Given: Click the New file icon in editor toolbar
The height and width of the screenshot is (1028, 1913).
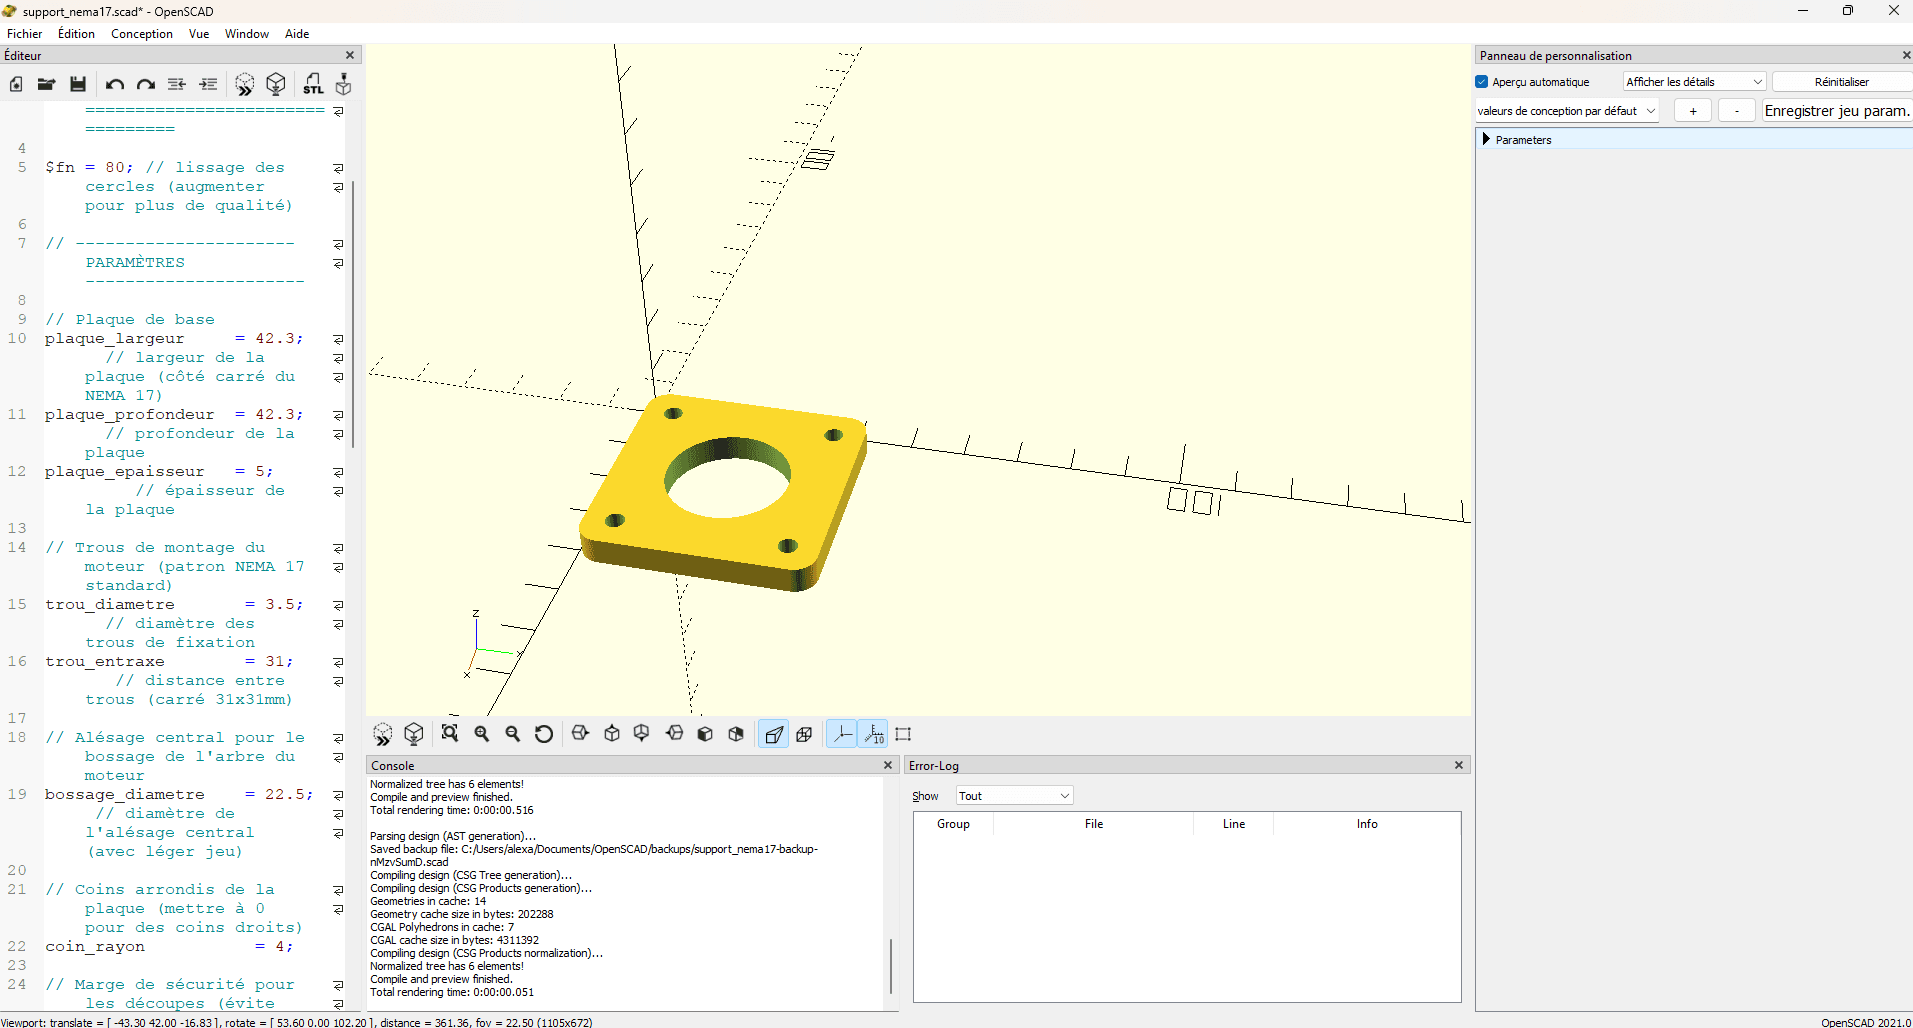Looking at the screenshot, I should pyautogui.click(x=16, y=85).
